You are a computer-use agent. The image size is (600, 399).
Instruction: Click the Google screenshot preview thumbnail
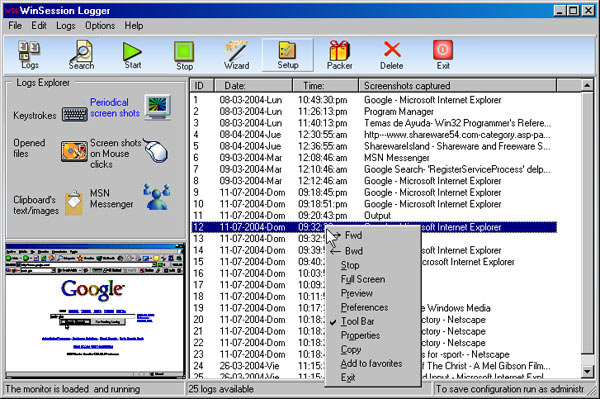95,311
